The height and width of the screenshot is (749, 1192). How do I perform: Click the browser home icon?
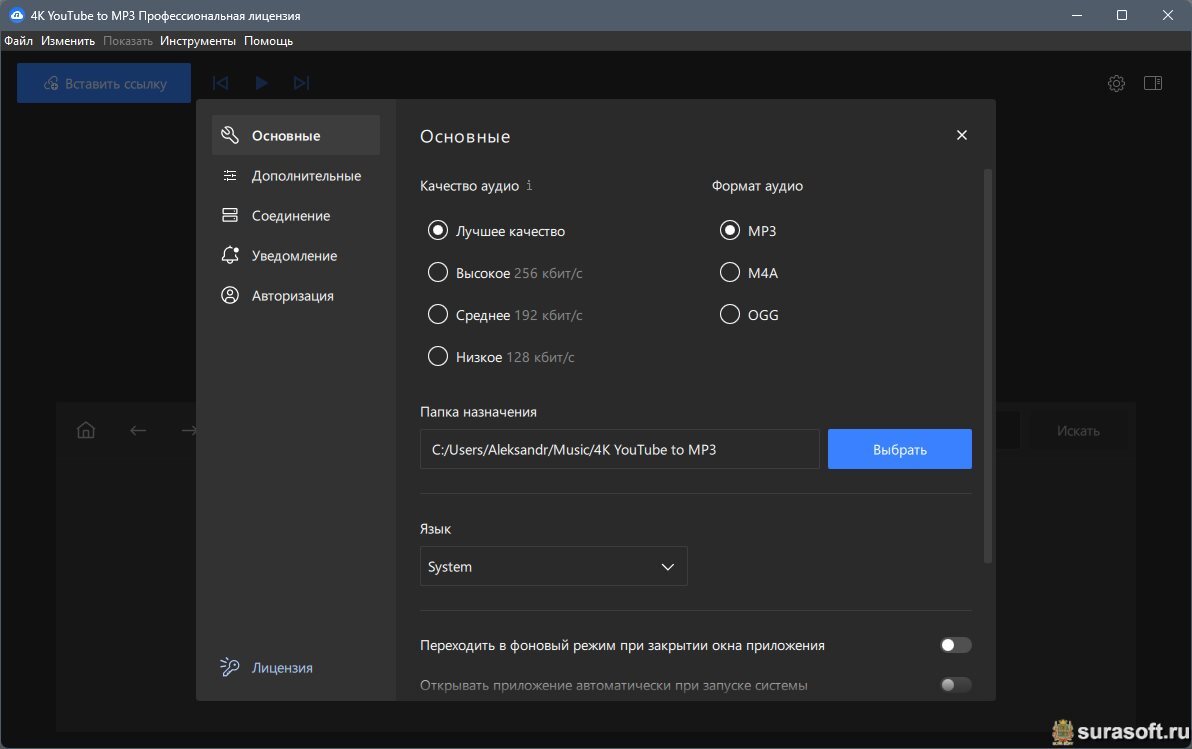pyautogui.click(x=86, y=430)
